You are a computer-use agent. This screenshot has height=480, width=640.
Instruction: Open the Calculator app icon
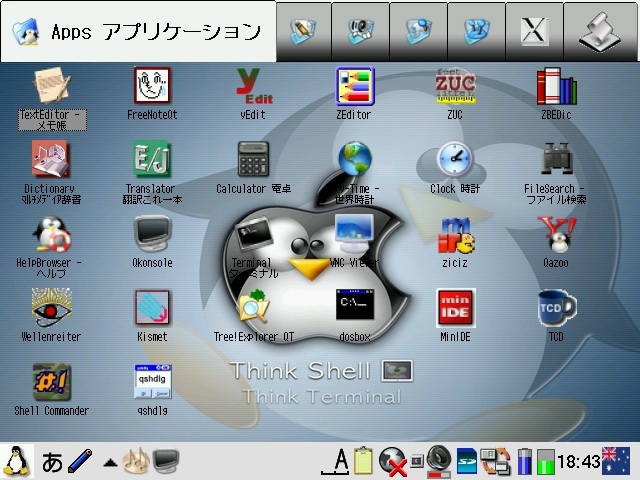point(253,160)
